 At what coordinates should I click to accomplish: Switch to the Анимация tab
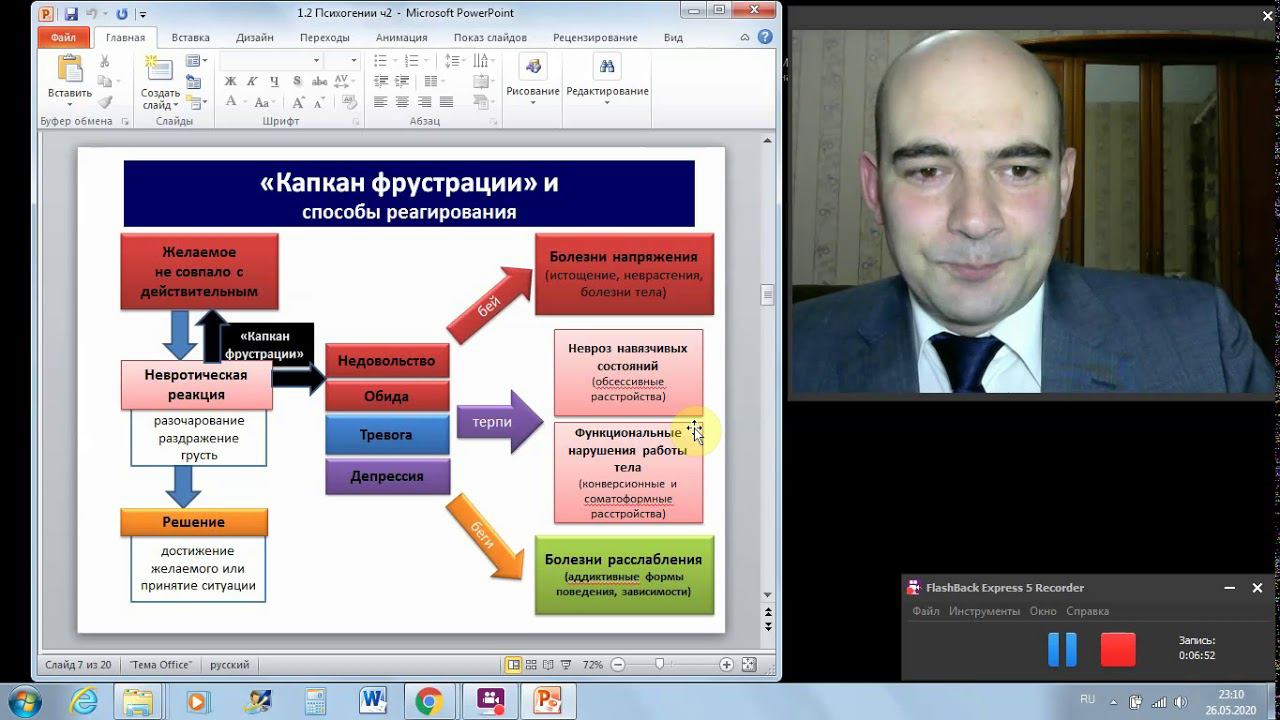tap(402, 38)
